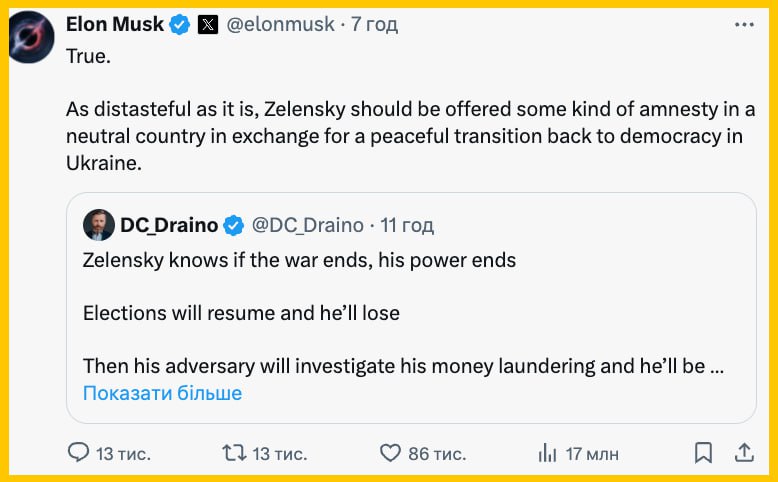Viewport: 778px width, 482px height.
Task: Open the @elonmusk handle link
Action: (281, 25)
